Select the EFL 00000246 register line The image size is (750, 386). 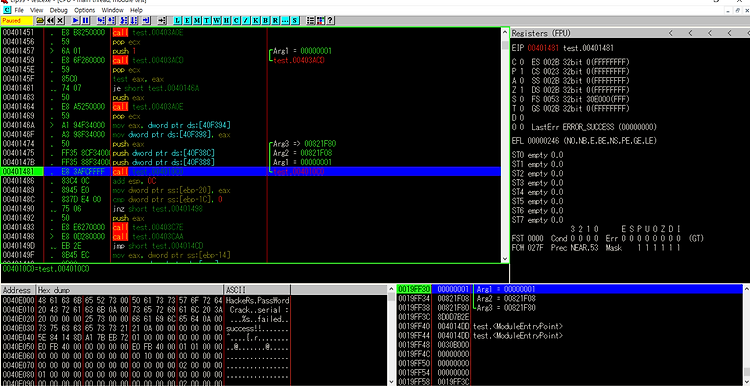tap(584, 141)
